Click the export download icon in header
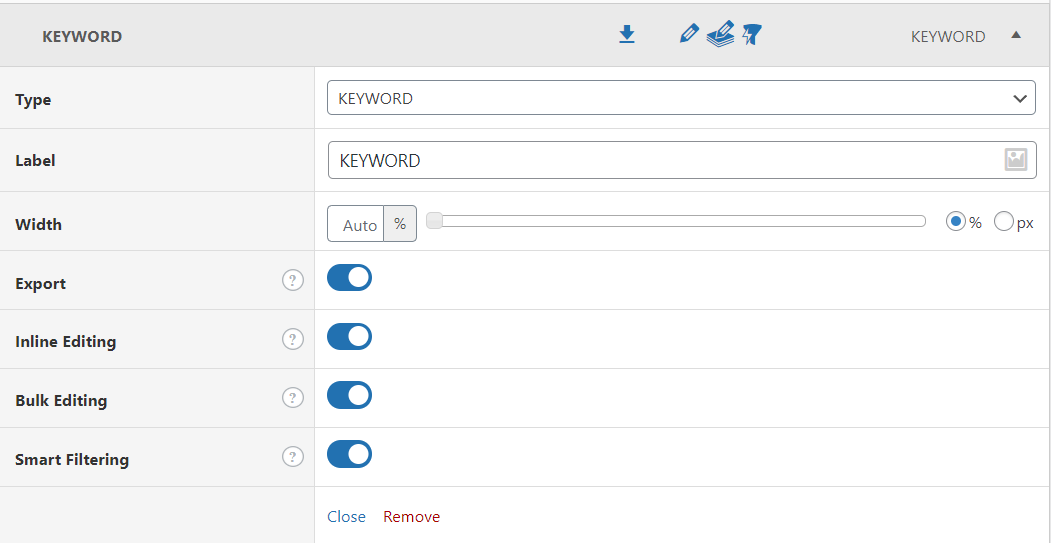1051x543 pixels. click(x=627, y=36)
